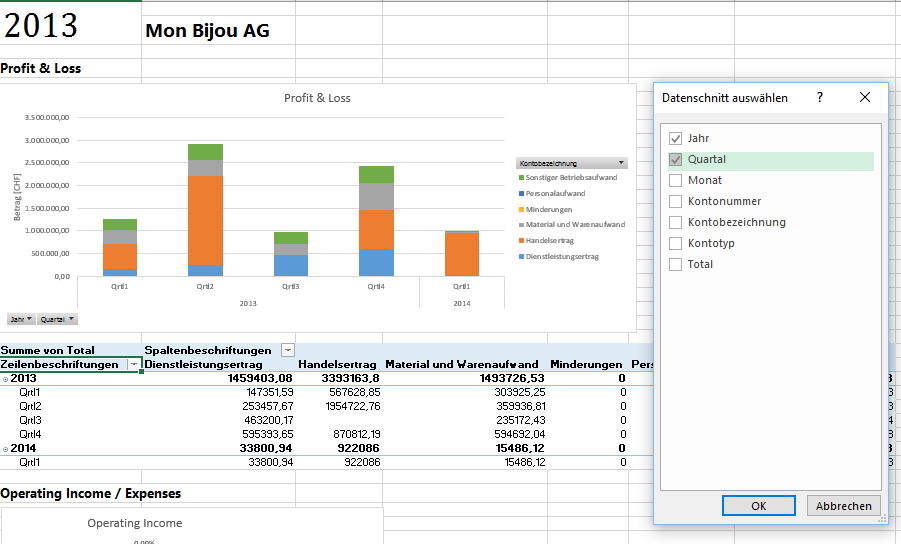This screenshot has height=544, width=901.
Task: Click the orange Handelsertrag legend swatch
Action: tap(521, 241)
